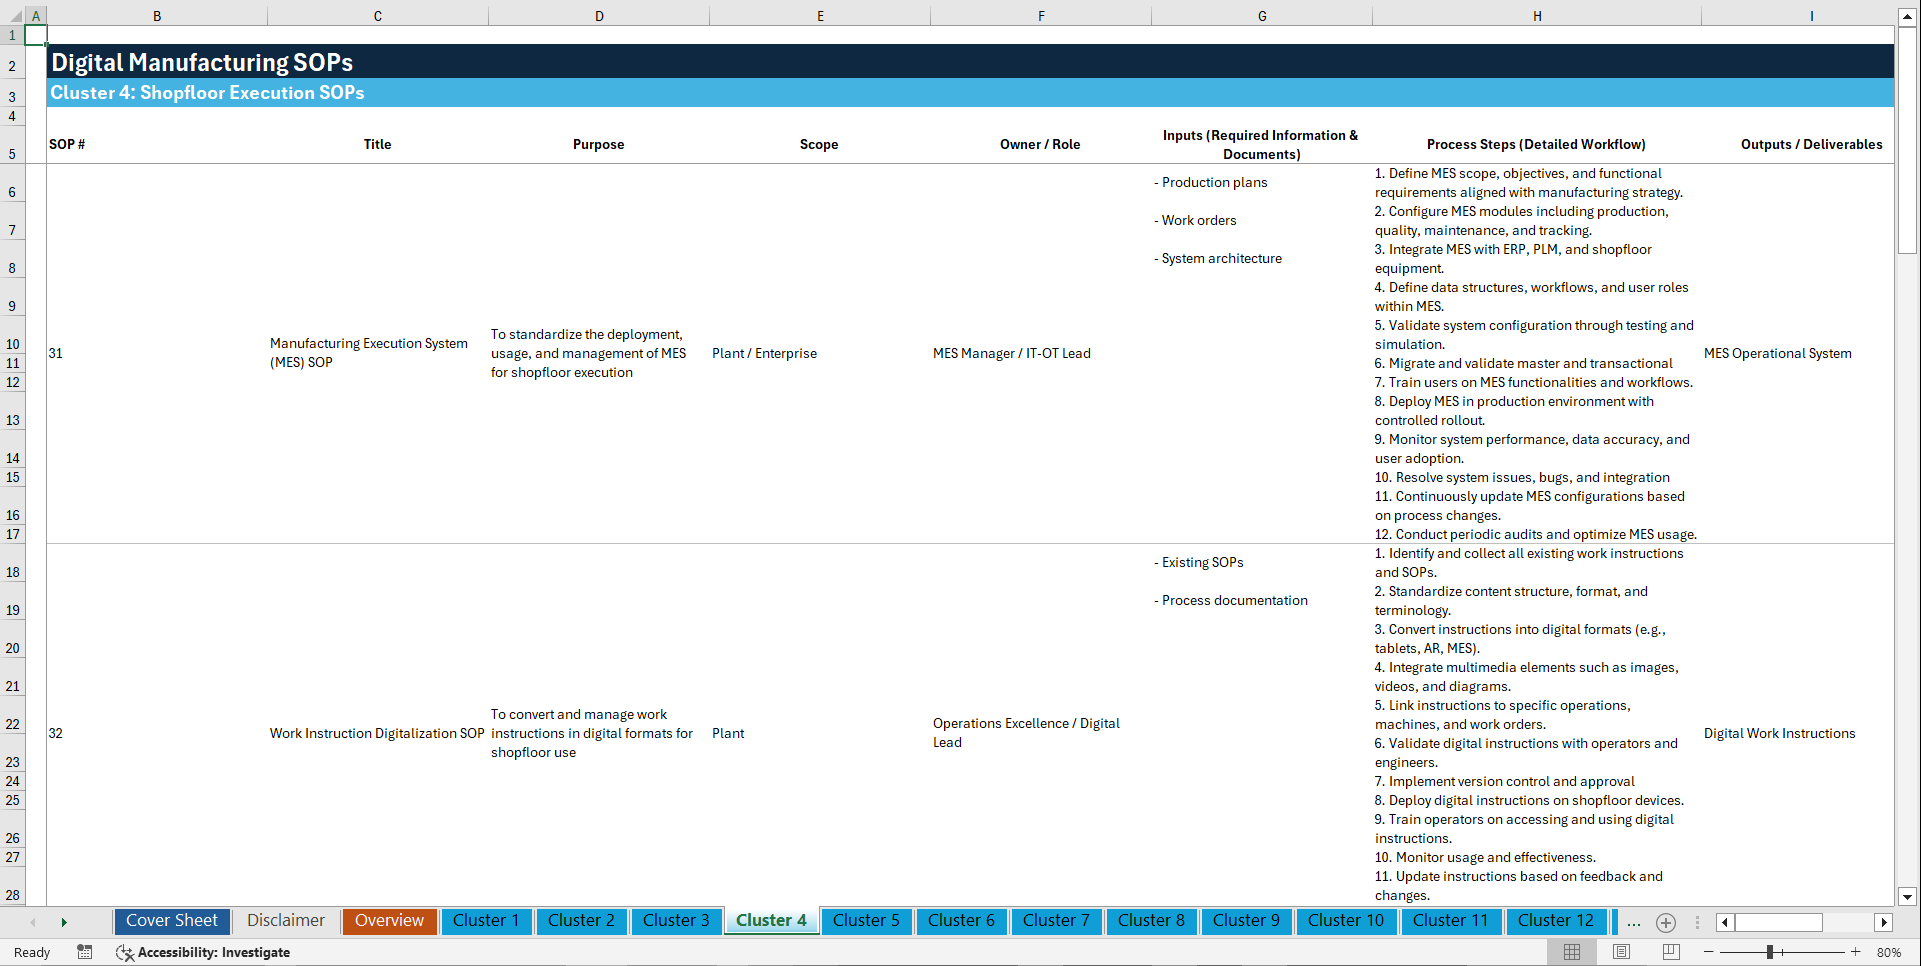Switch to Cluster 5 sheet tab

coord(866,921)
